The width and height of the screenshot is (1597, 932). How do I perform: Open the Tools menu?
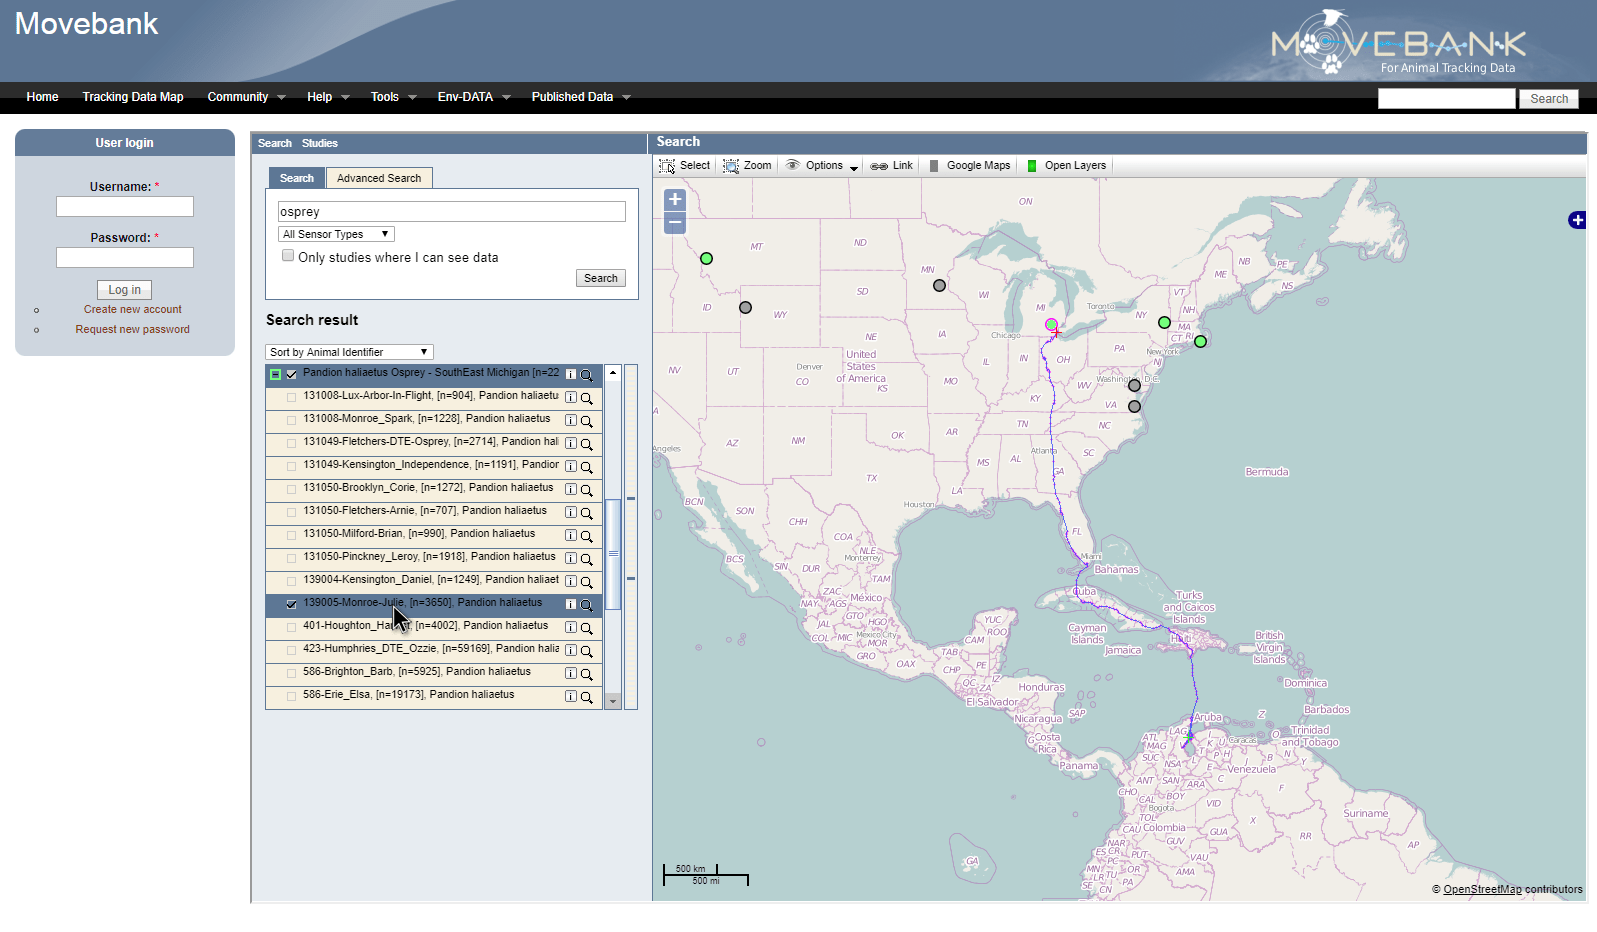click(393, 97)
